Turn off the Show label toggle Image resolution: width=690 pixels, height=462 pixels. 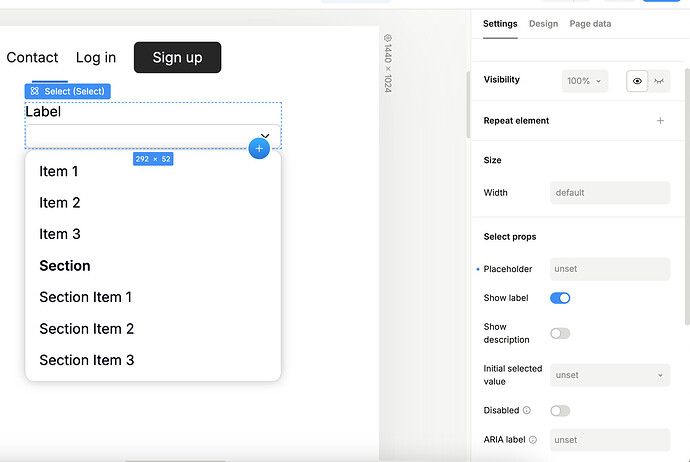pos(560,298)
